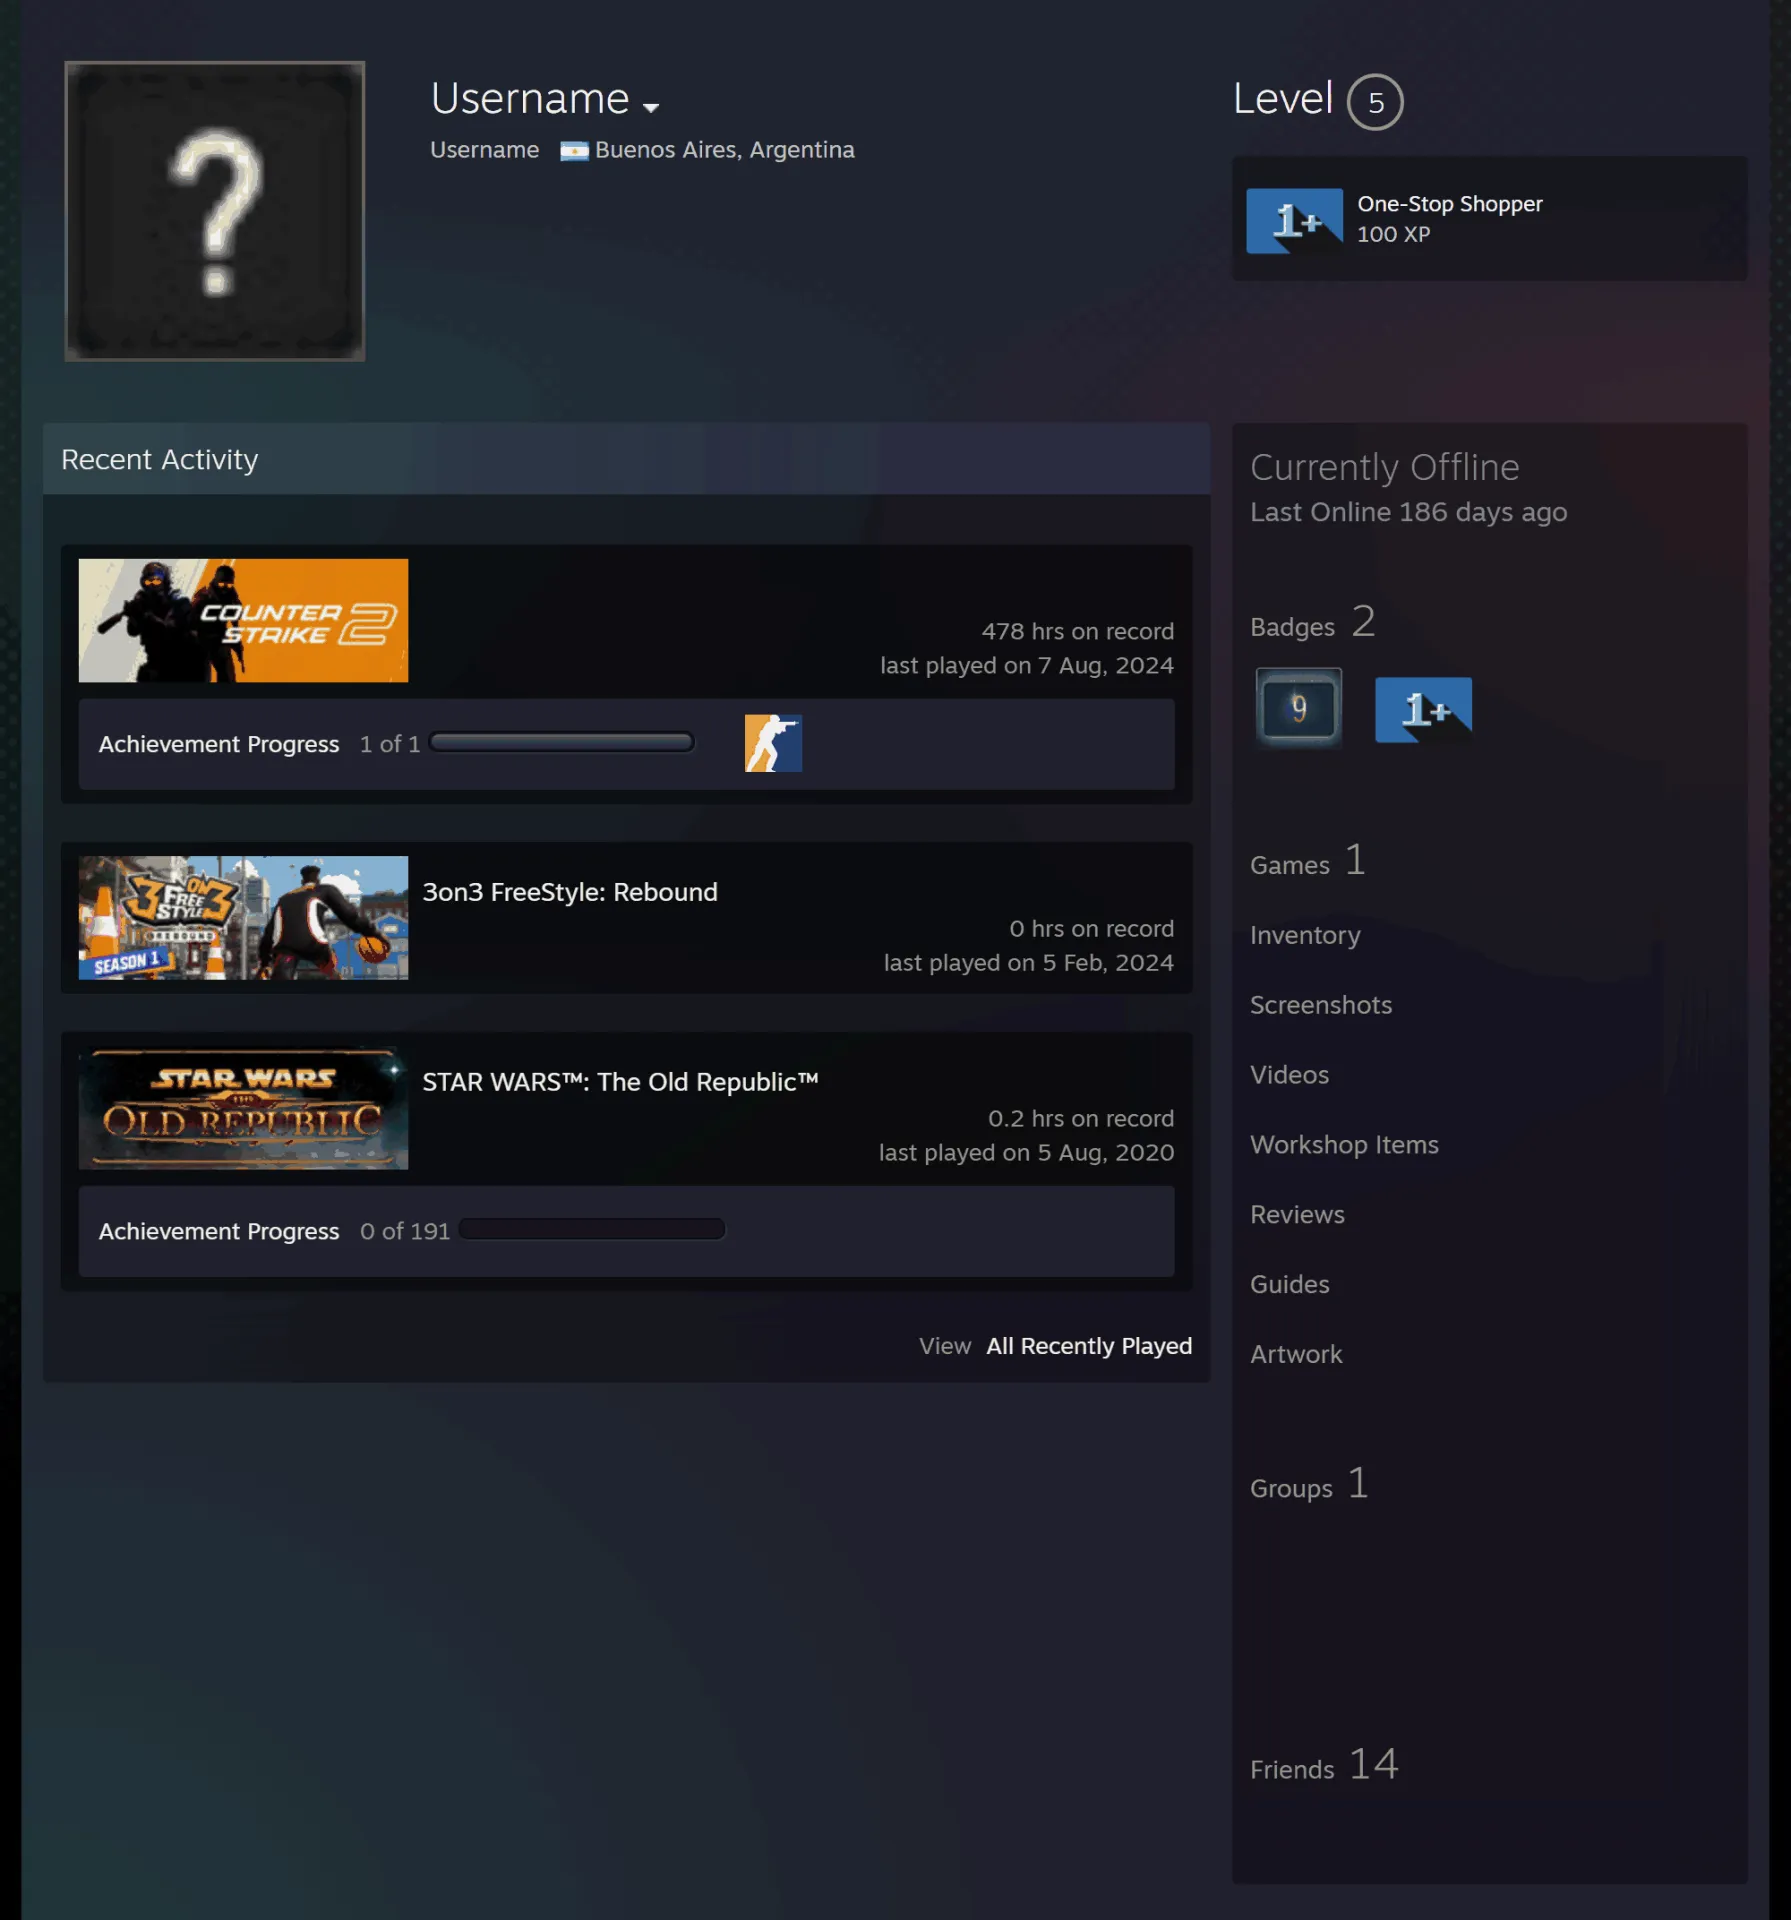Open the One-Stop Shopper badge icon
The width and height of the screenshot is (1791, 1920).
pyautogui.click(x=1294, y=220)
